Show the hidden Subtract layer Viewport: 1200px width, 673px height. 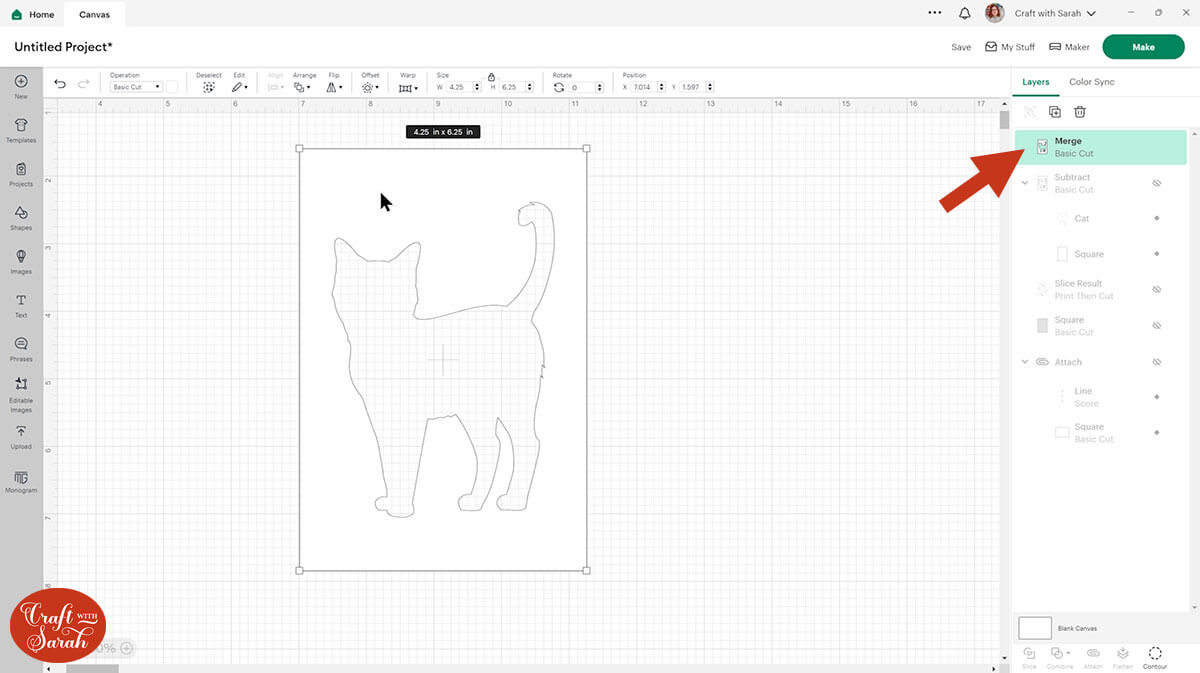tap(1156, 183)
